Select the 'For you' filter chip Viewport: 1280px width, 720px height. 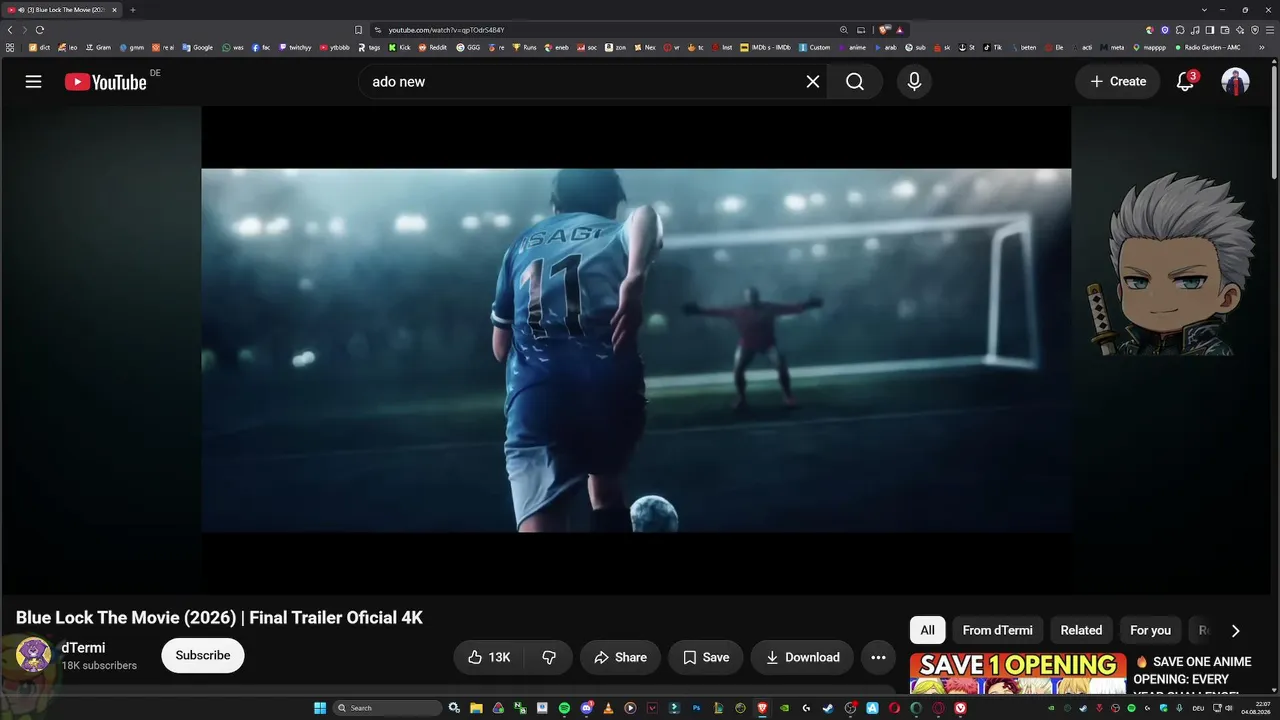[x=1150, y=630]
